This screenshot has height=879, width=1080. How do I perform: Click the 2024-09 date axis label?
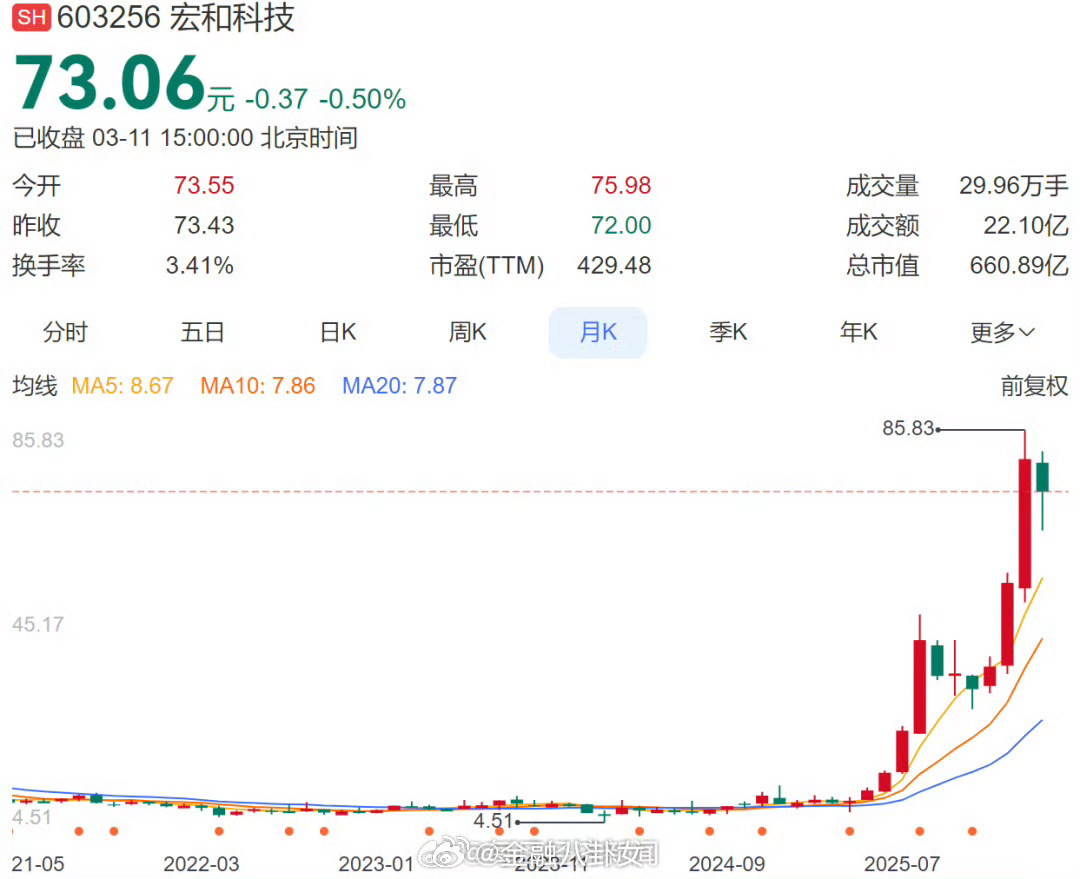(727, 864)
